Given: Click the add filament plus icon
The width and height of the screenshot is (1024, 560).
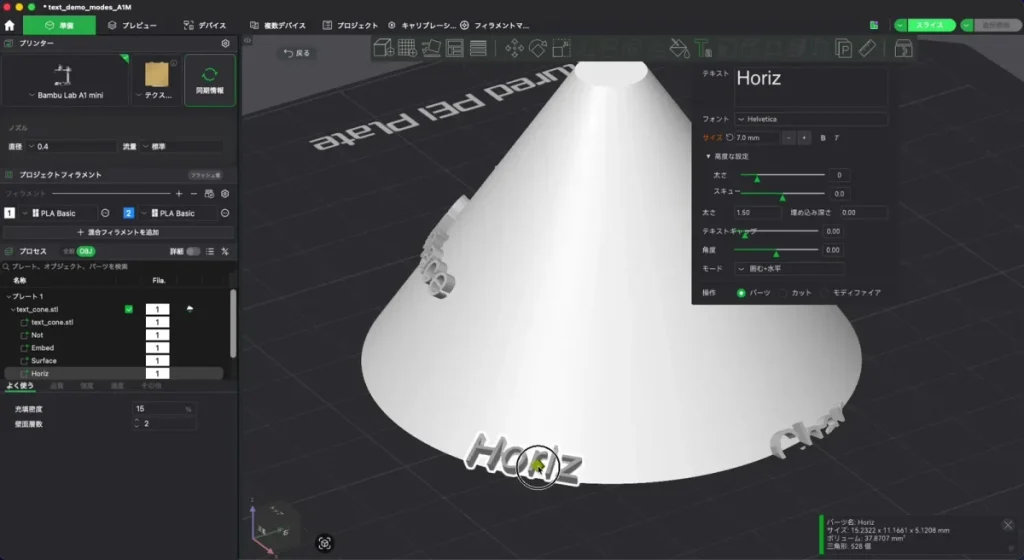Looking at the screenshot, I should (x=179, y=194).
